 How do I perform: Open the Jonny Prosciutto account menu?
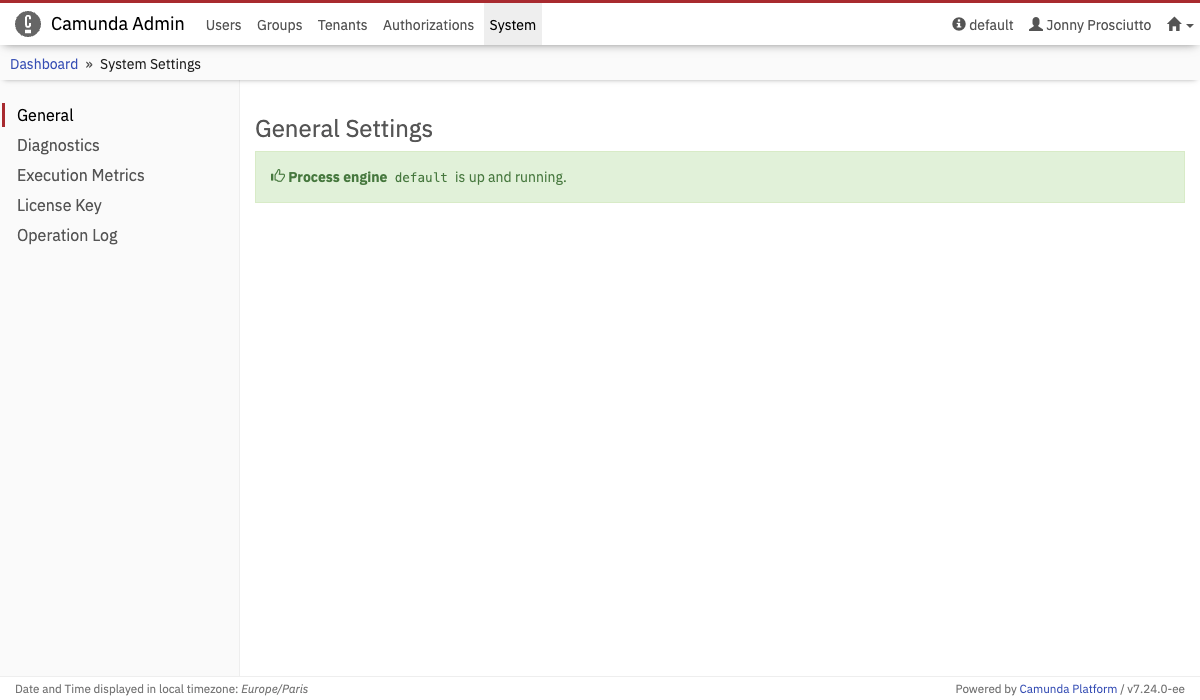click(1096, 25)
